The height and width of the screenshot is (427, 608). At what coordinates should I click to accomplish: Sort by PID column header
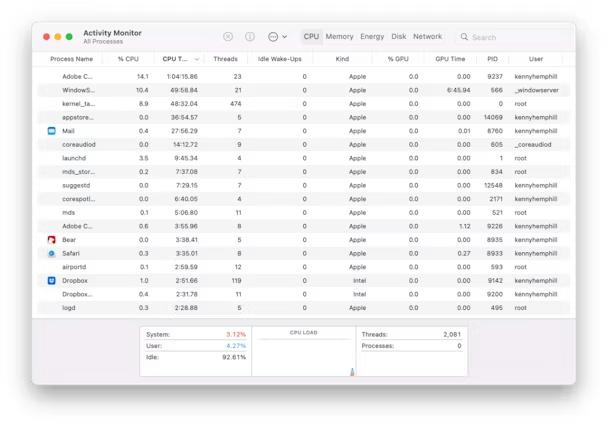tap(492, 59)
